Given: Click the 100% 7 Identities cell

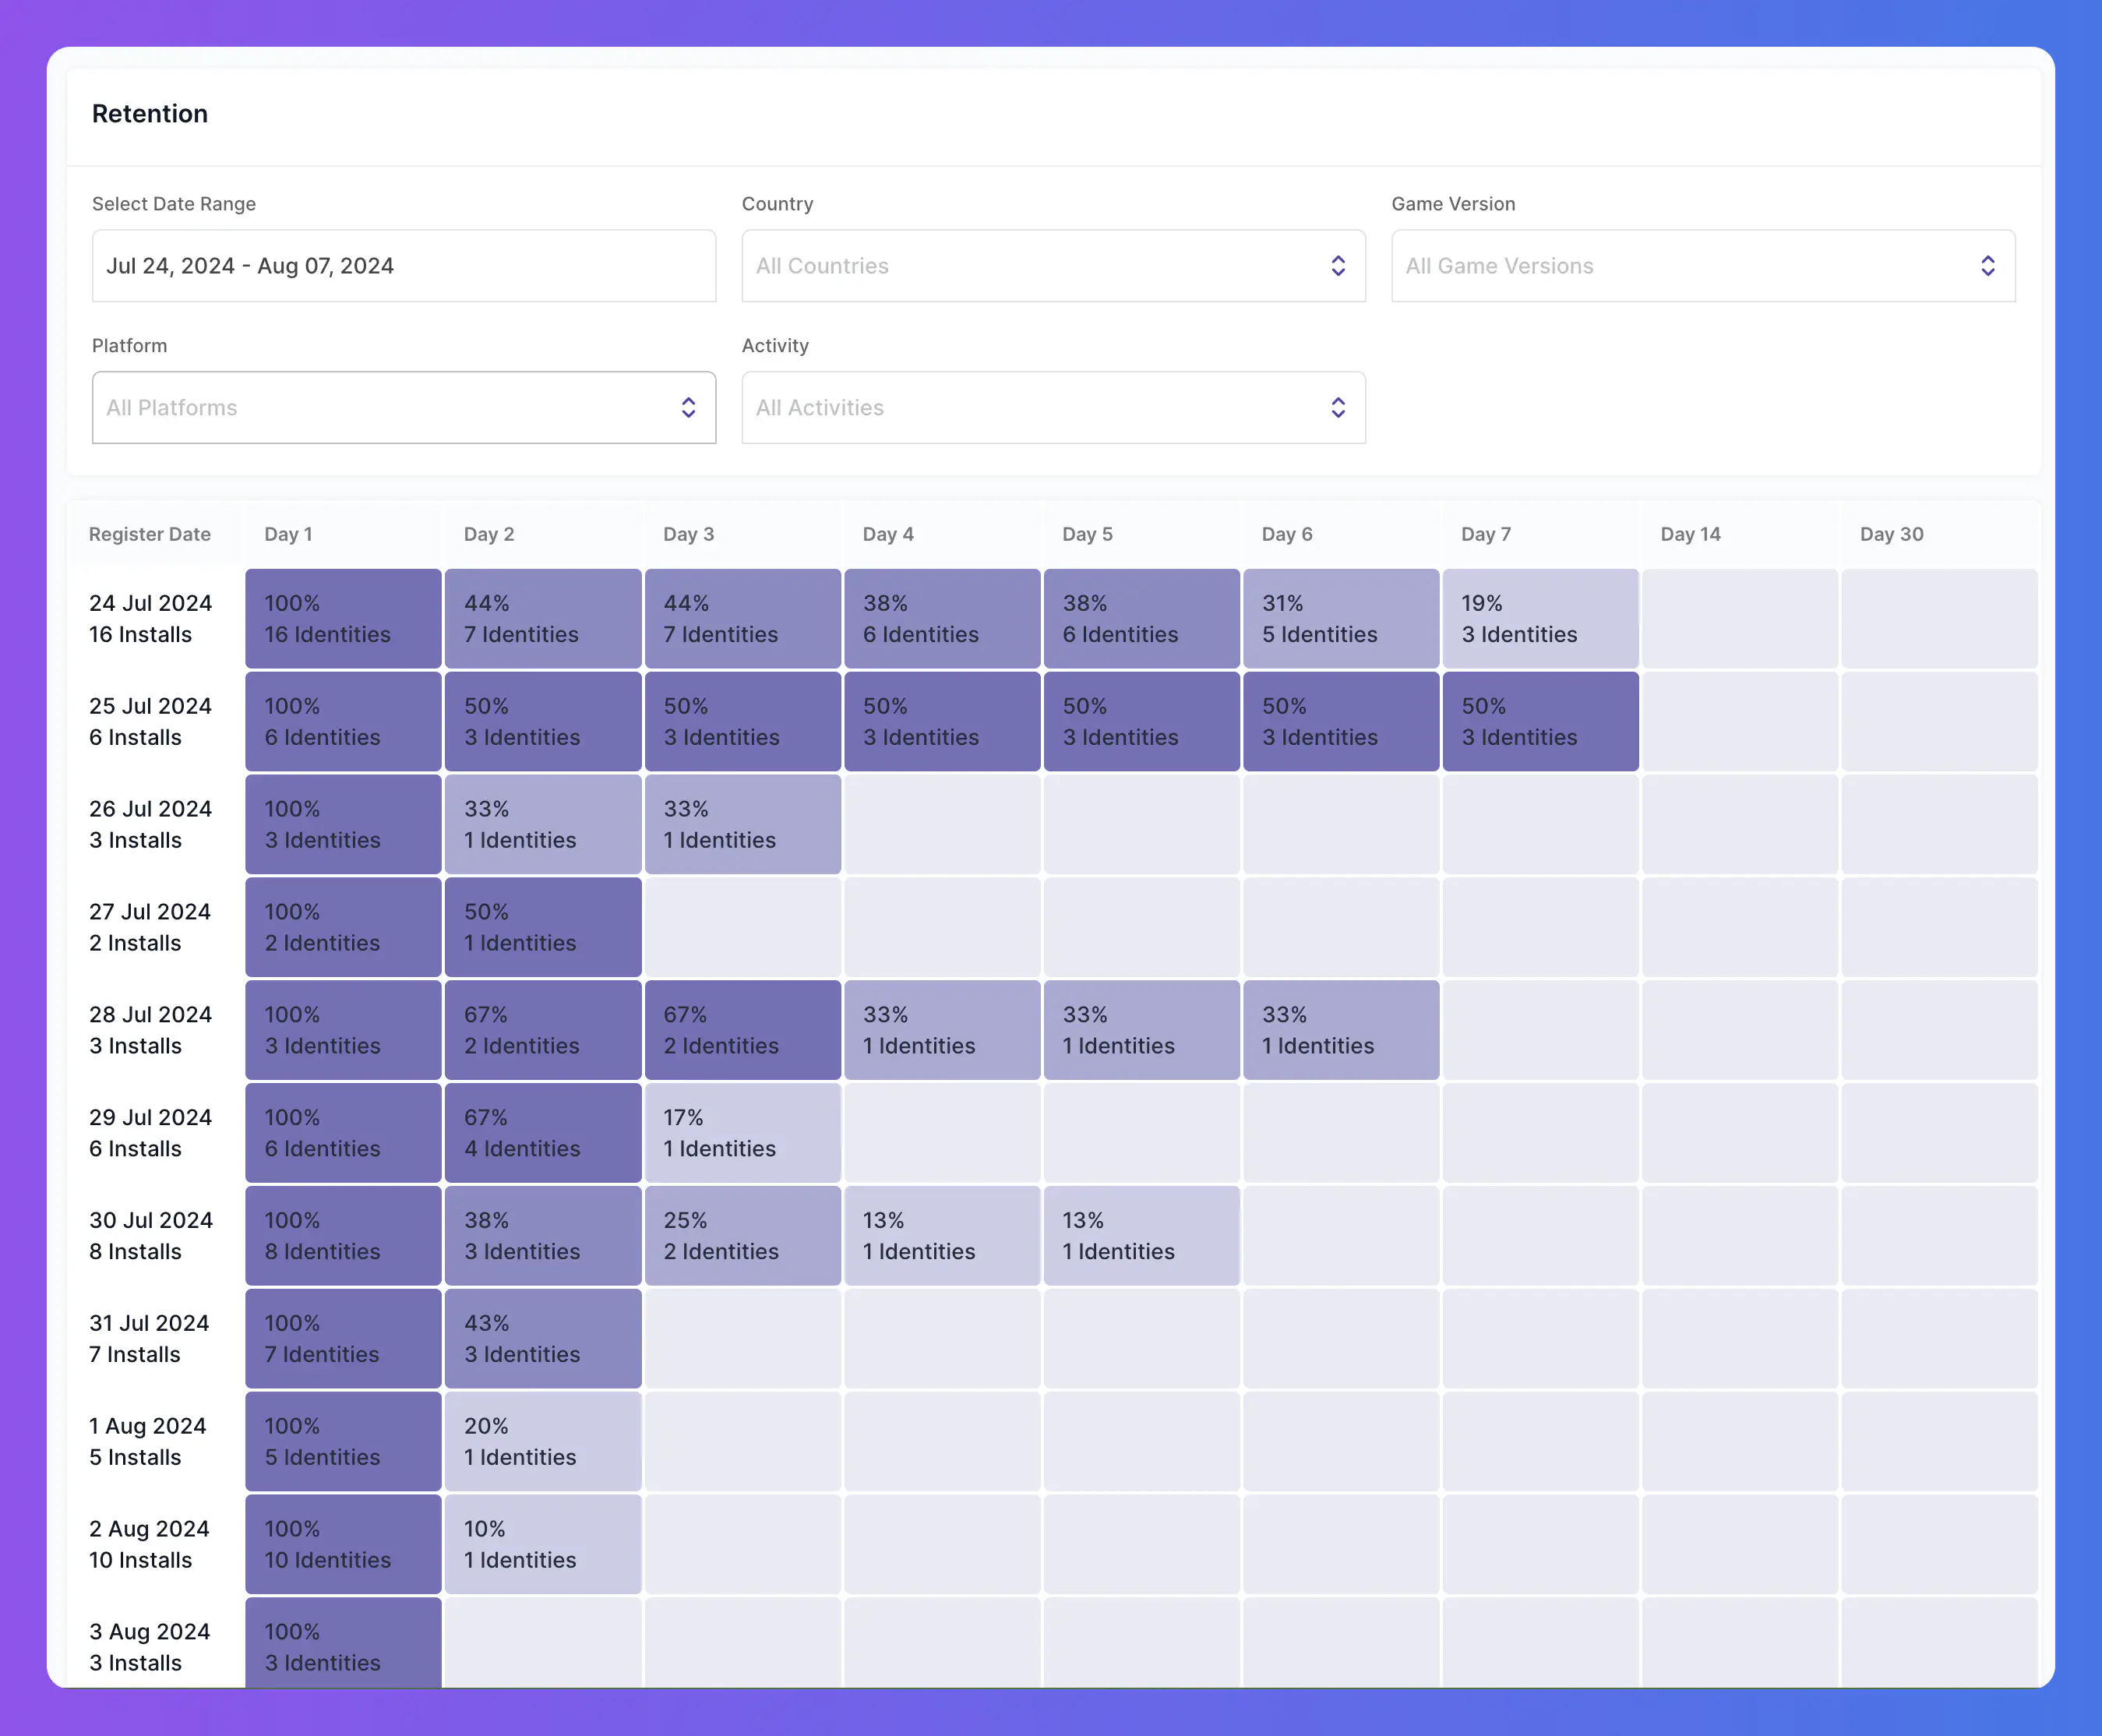Looking at the screenshot, I should [x=343, y=1340].
